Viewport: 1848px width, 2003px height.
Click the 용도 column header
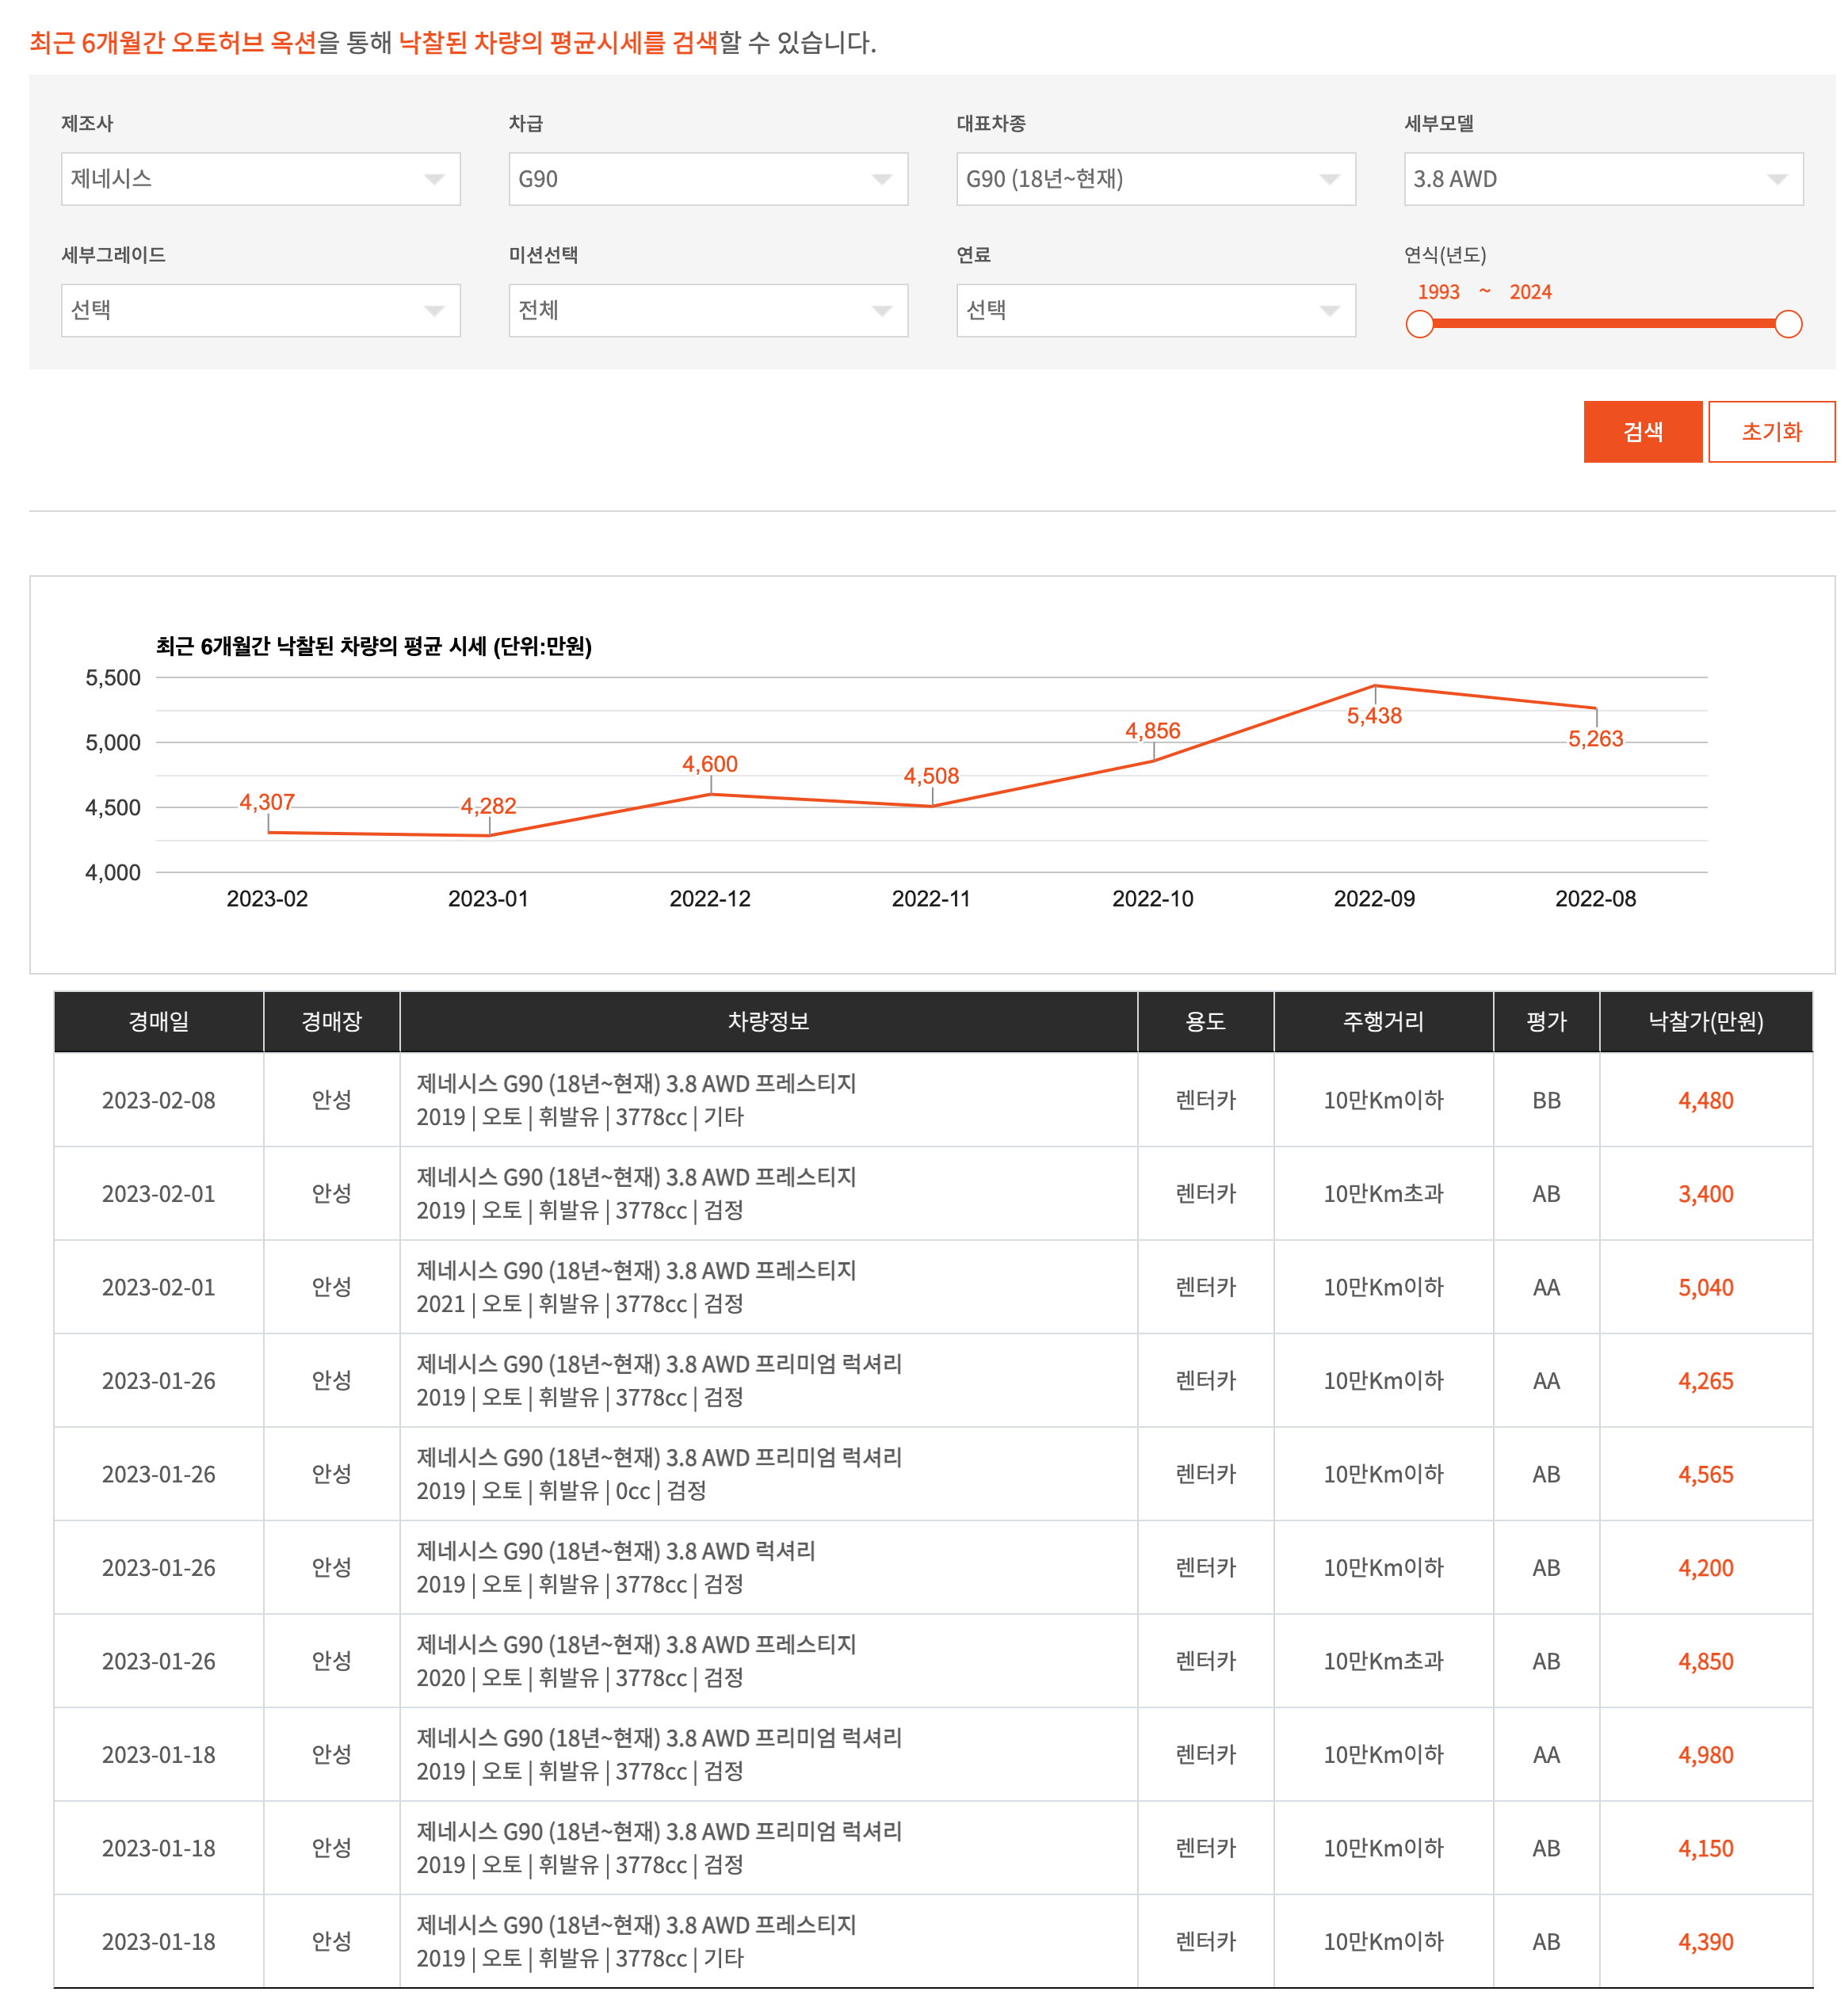(x=1205, y=1021)
